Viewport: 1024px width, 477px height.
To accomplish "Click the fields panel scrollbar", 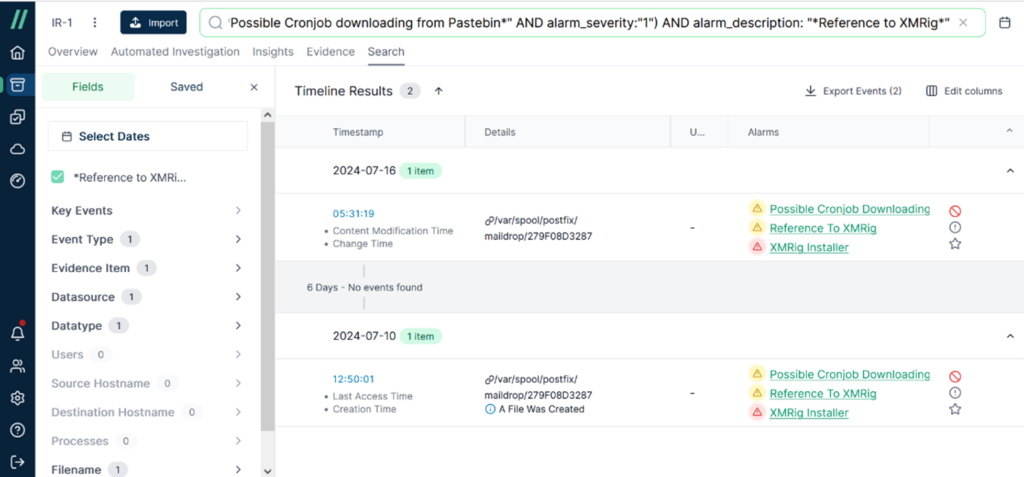I will pos(267,278).
